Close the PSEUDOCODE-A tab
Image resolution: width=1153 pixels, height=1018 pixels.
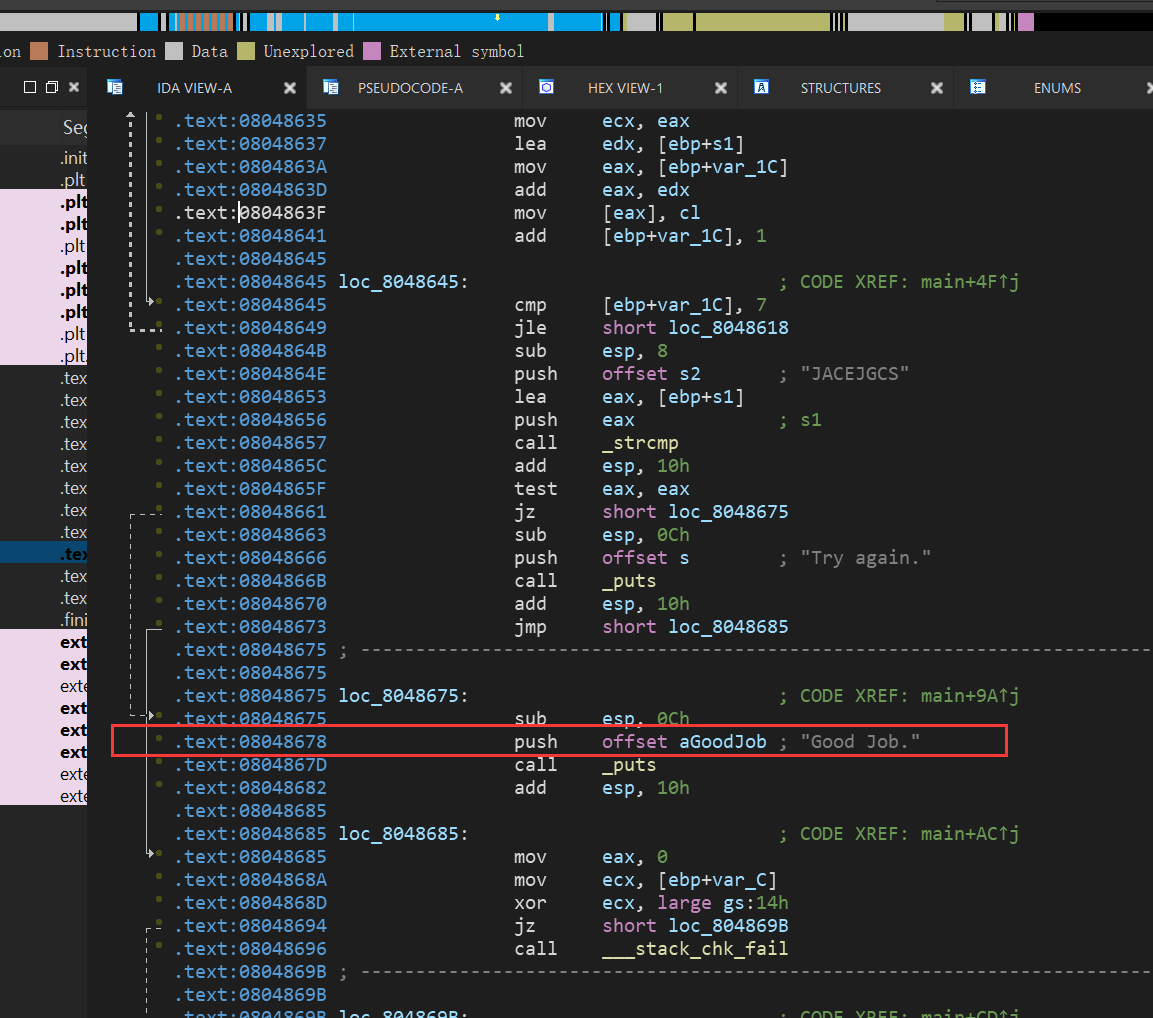[x=506, y=88]
